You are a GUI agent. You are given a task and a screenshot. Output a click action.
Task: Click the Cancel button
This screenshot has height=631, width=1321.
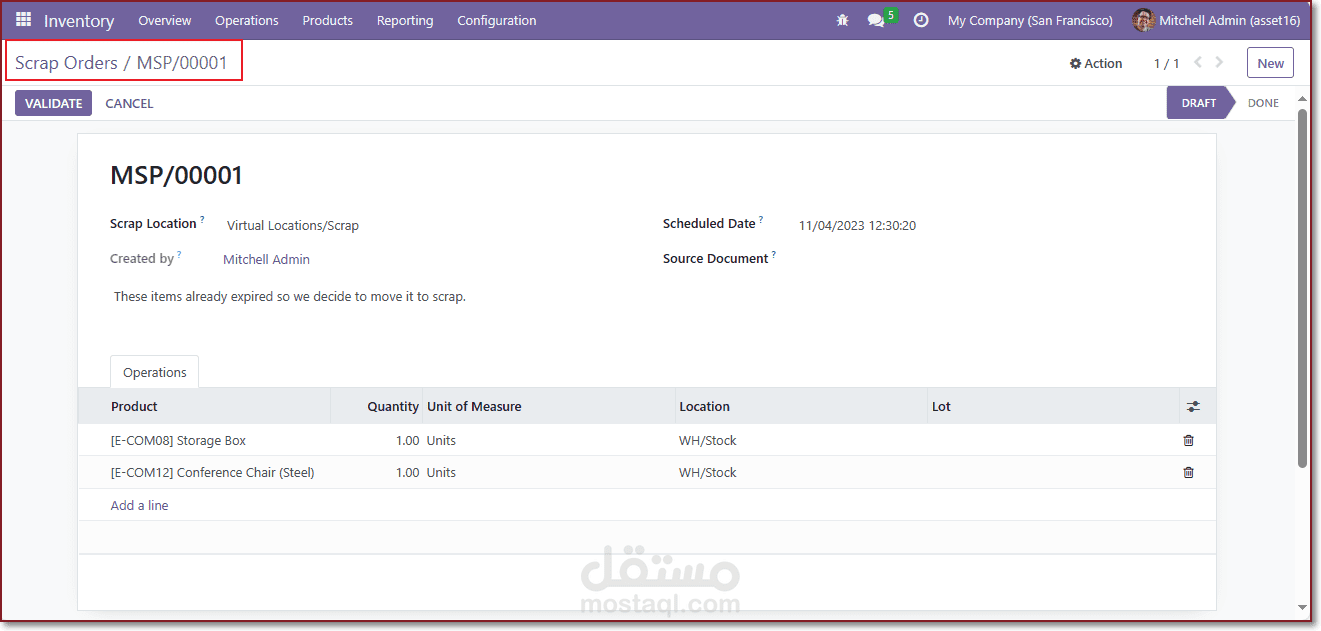[x=129, y=103]
